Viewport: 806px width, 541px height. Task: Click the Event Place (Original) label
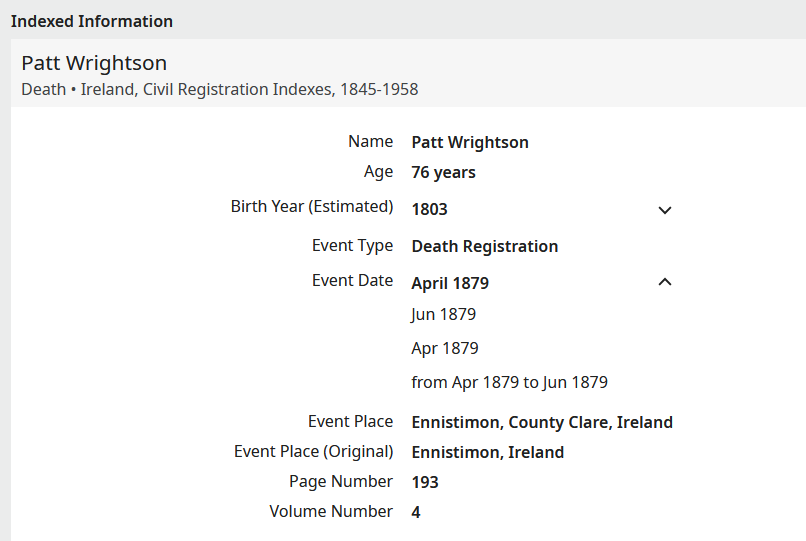(313, 452)
